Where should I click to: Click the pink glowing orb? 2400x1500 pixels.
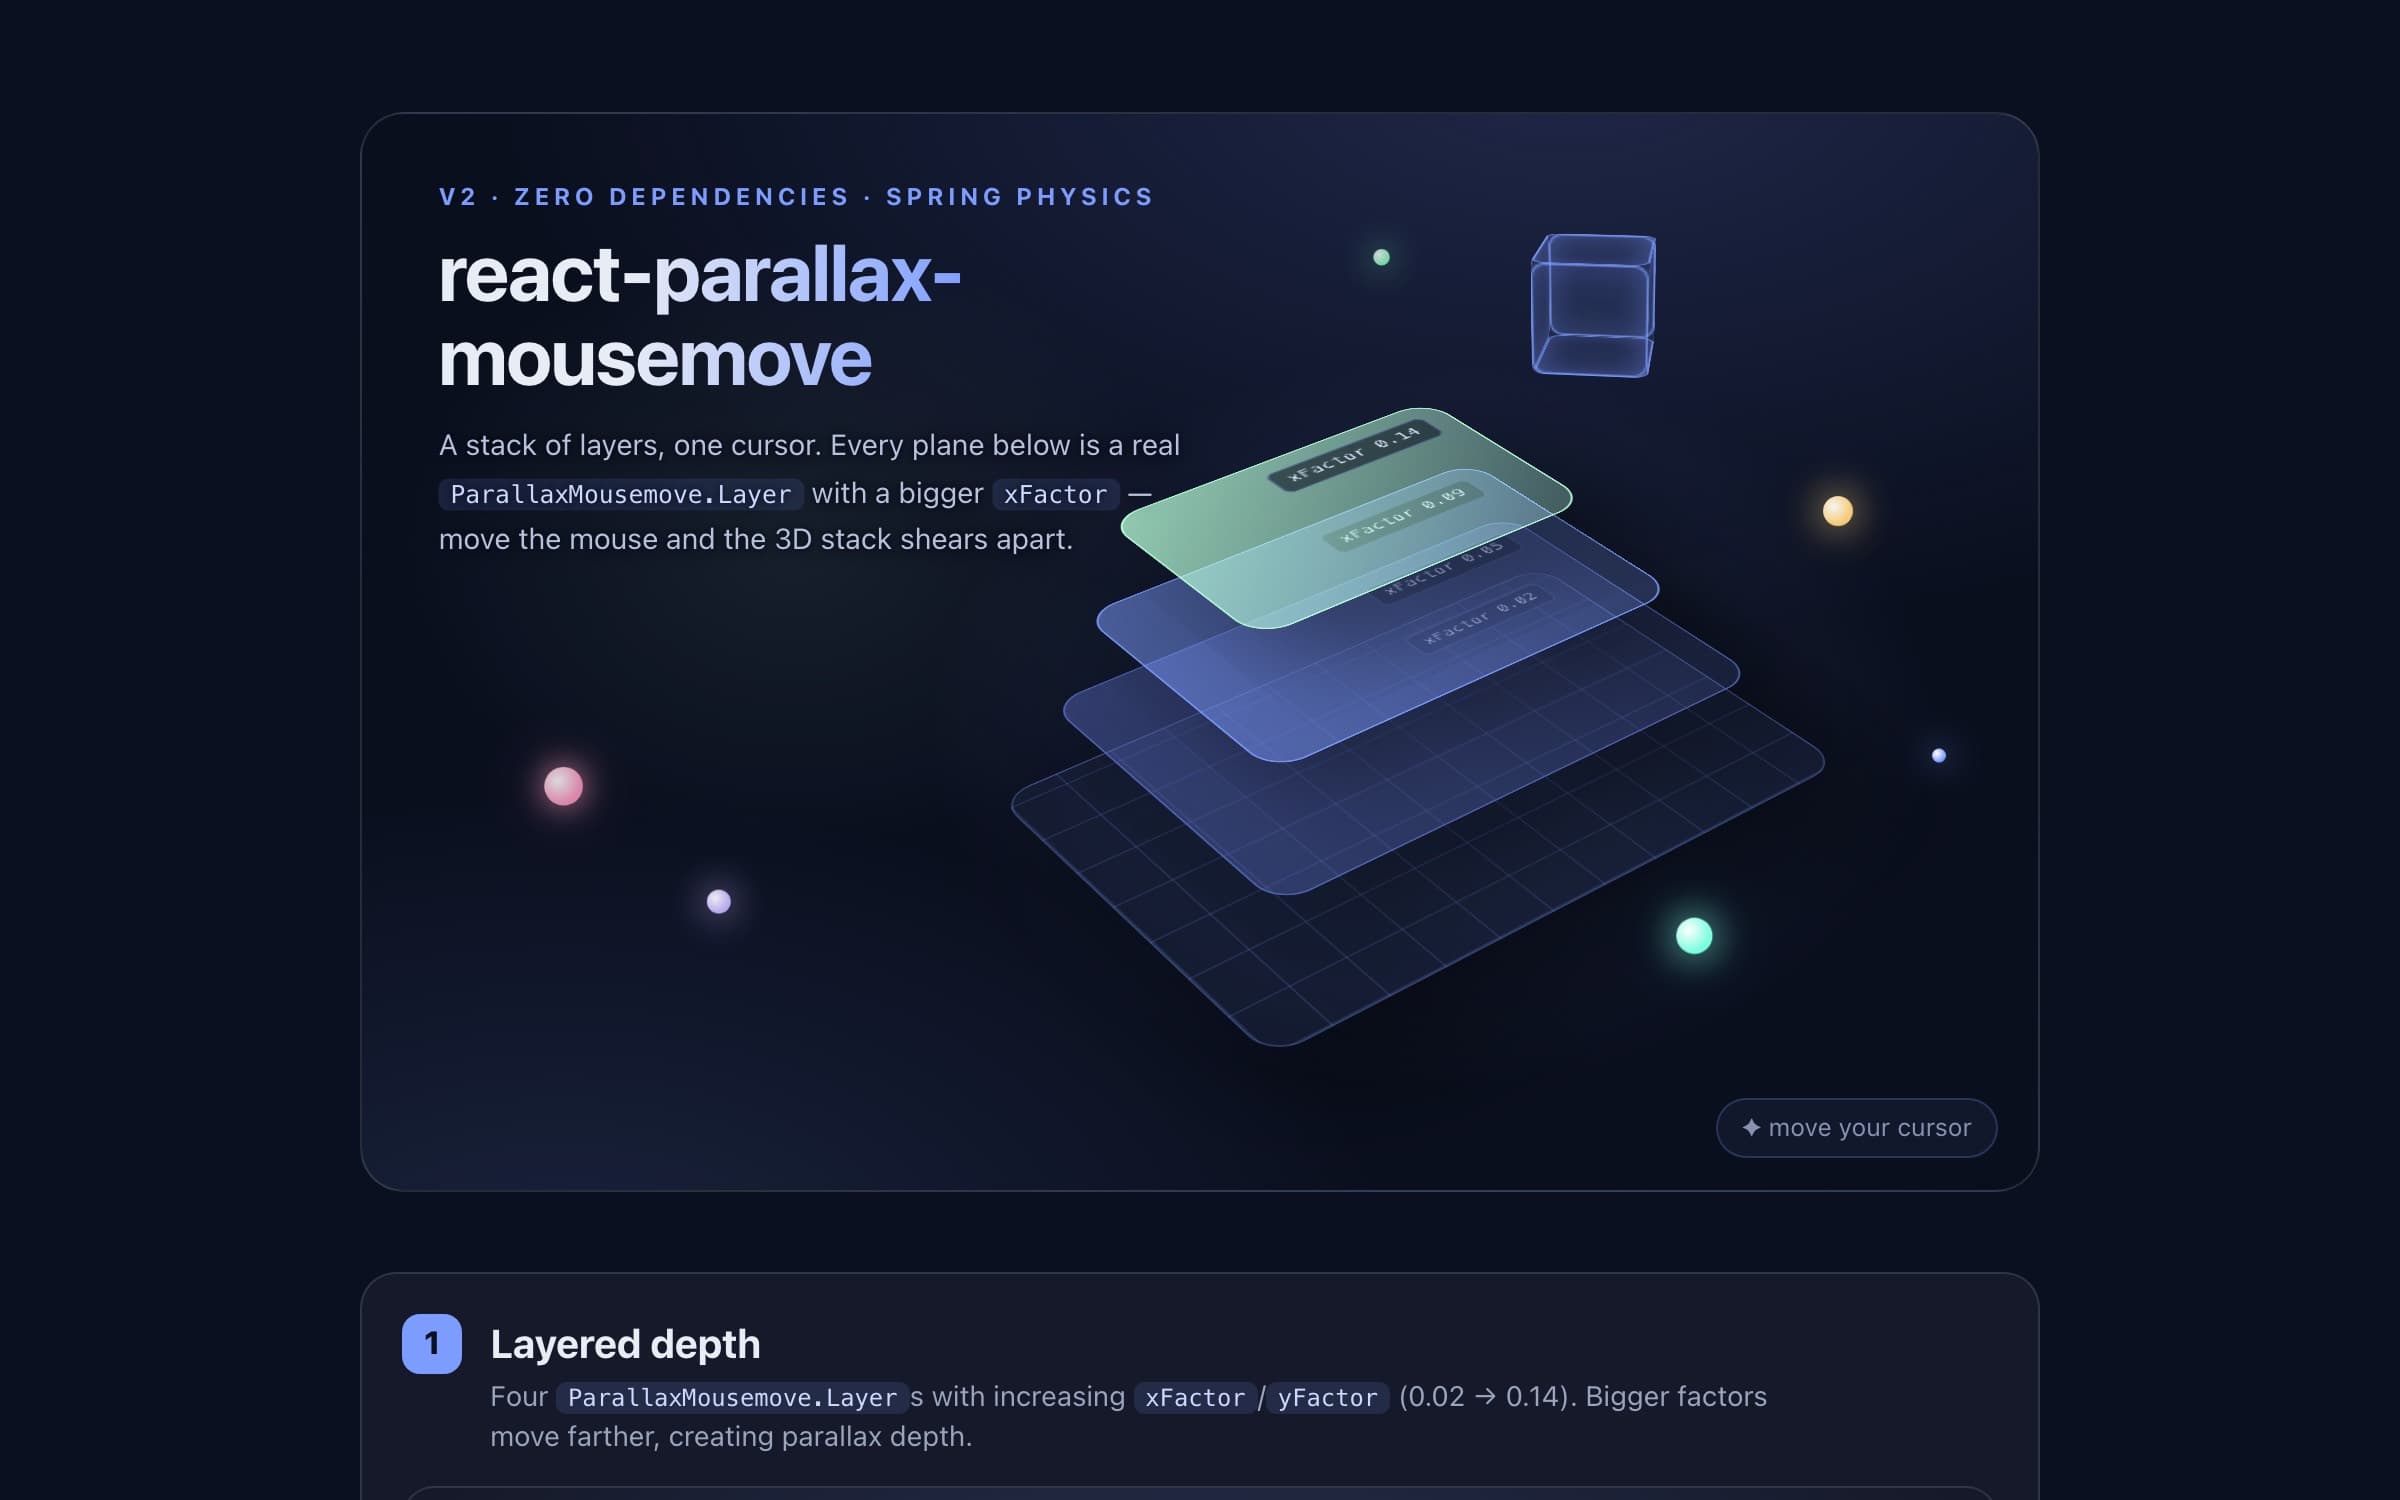click(x=563, y=786)
